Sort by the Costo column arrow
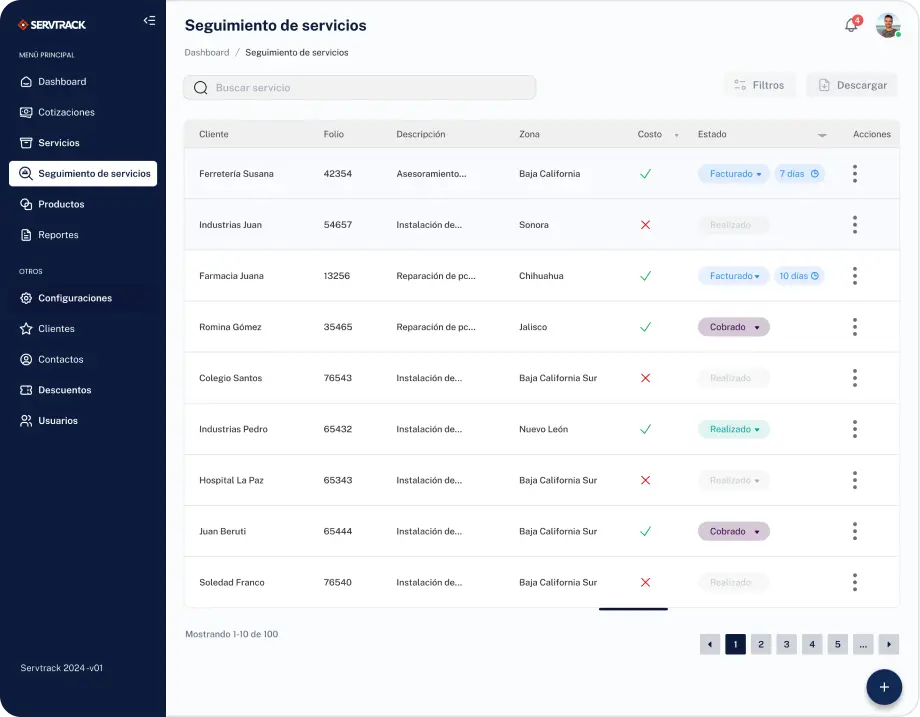This screenshot has height=717, width=920. [x=676, y=135]
